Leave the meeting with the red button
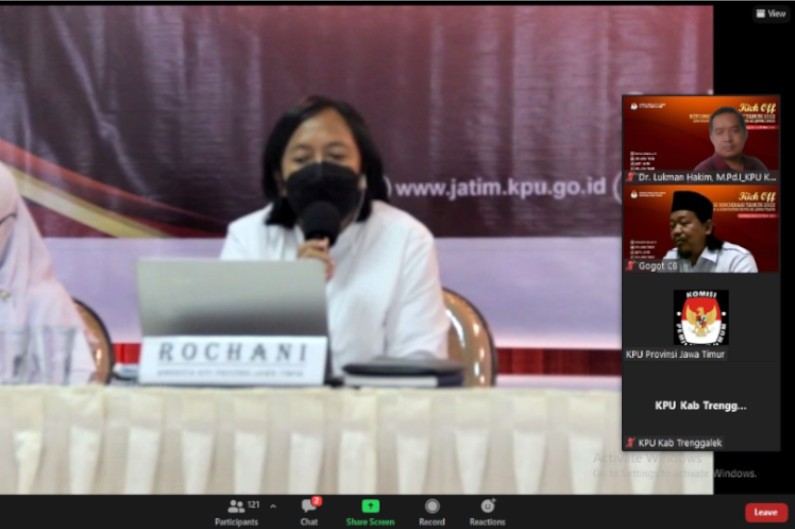The width and height of the screenshot is (795, 529). pos(765,512)
